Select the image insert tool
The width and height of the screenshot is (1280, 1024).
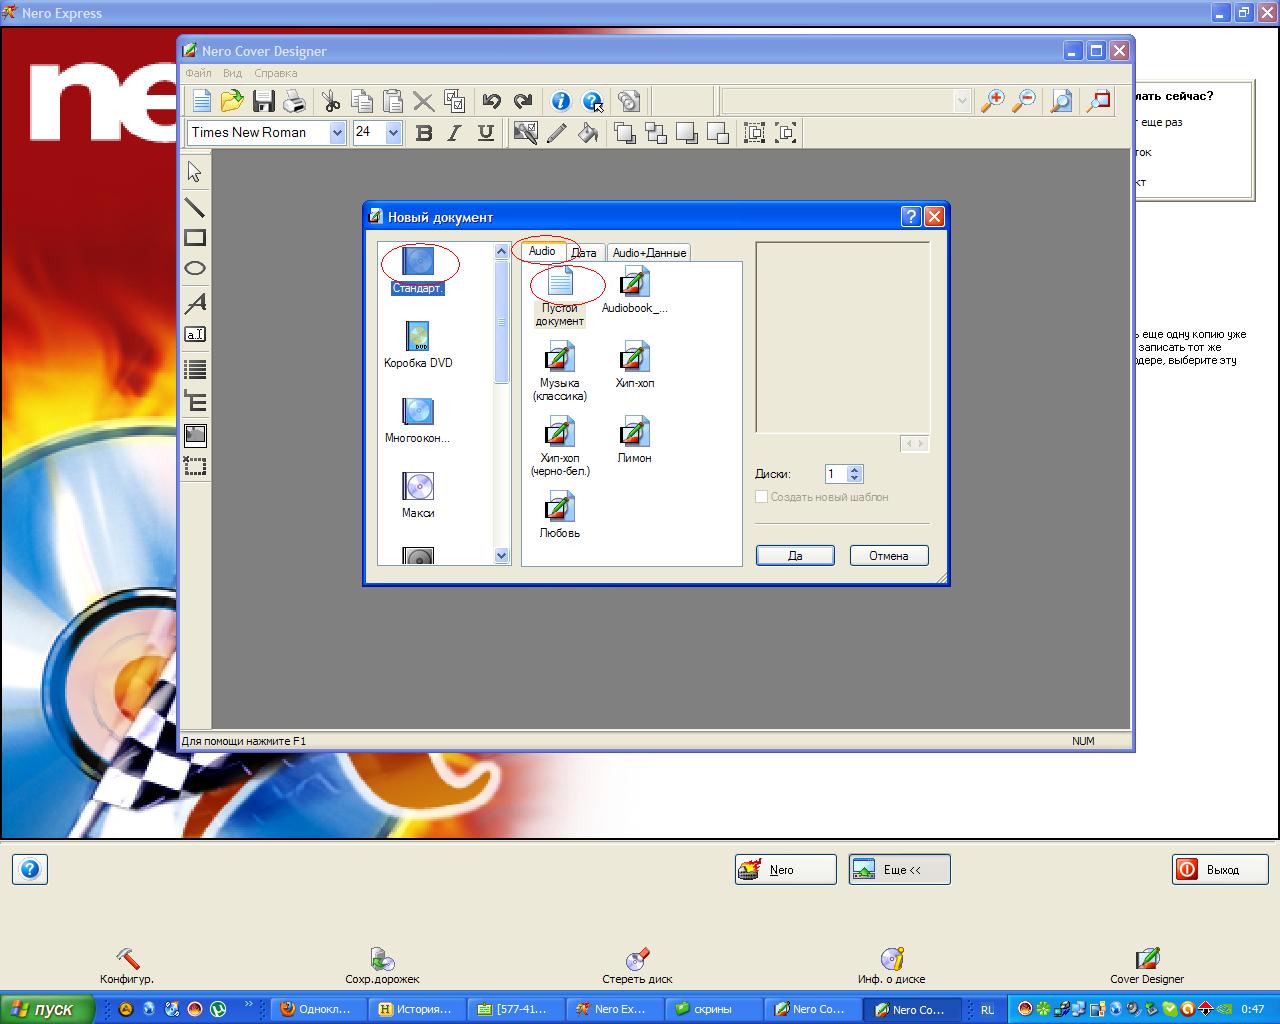(x=195, y=434)
